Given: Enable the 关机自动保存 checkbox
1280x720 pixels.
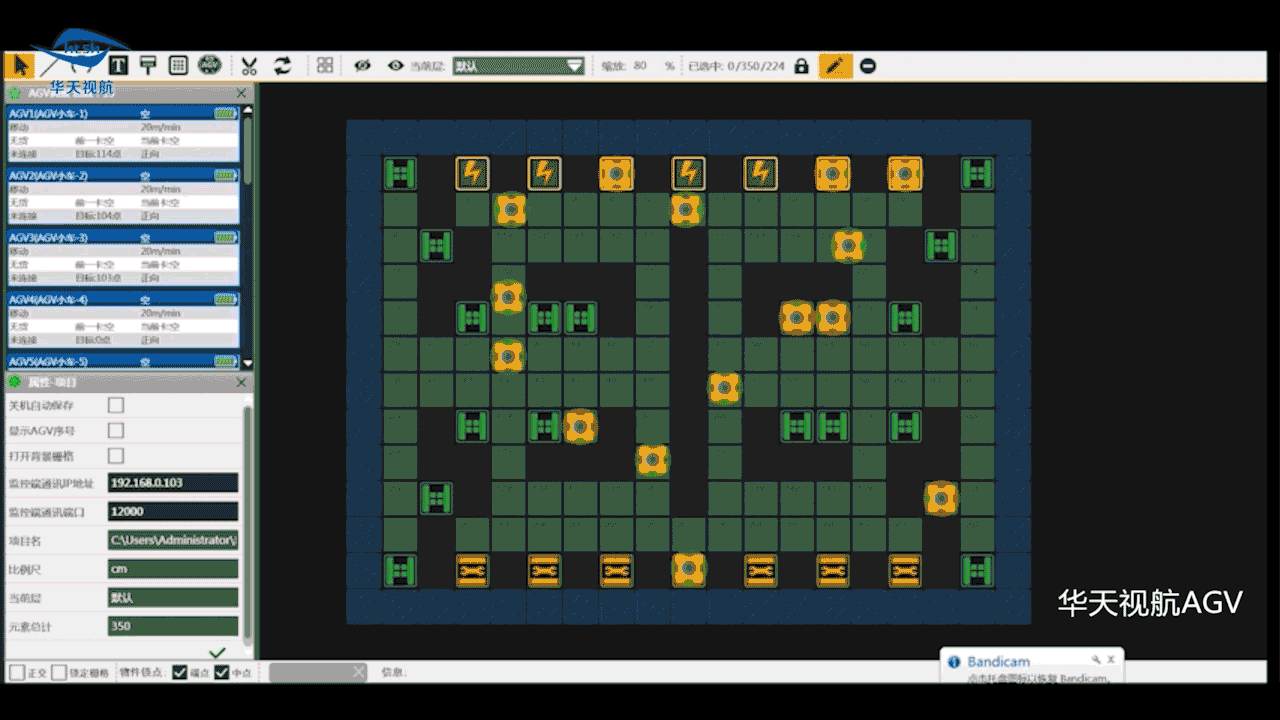Looking at the screenshot, I should pos(116,405).
